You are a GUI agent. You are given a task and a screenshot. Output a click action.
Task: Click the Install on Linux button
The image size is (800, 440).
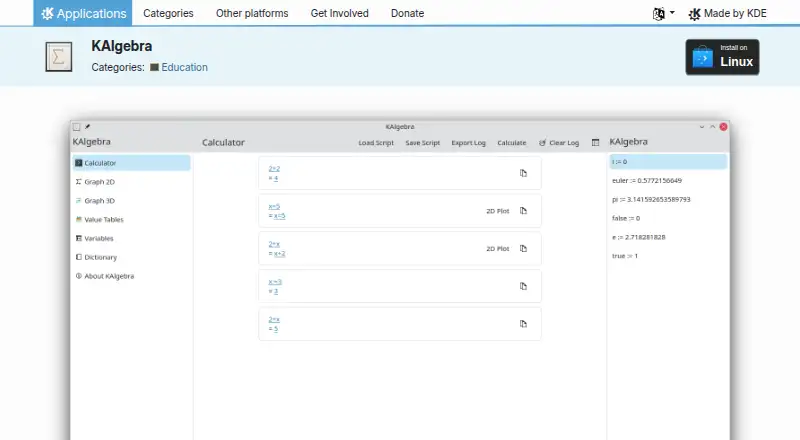[x=722, y=57]
